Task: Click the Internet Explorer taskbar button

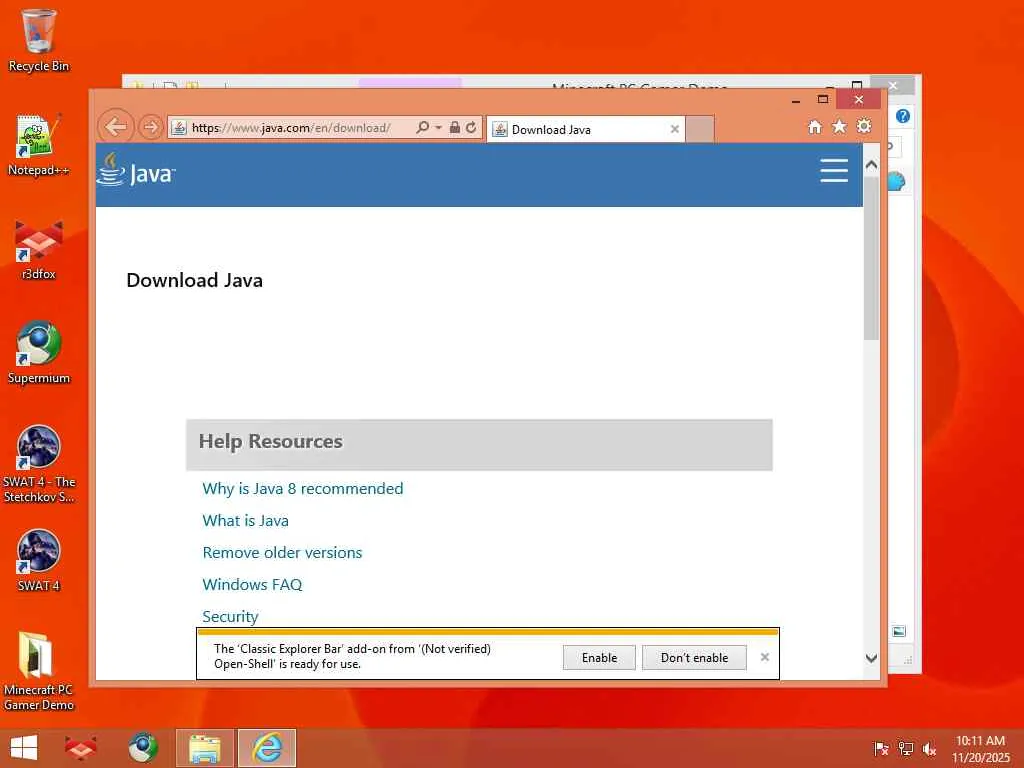Action: pyautogui.click(x=267, y=748)
